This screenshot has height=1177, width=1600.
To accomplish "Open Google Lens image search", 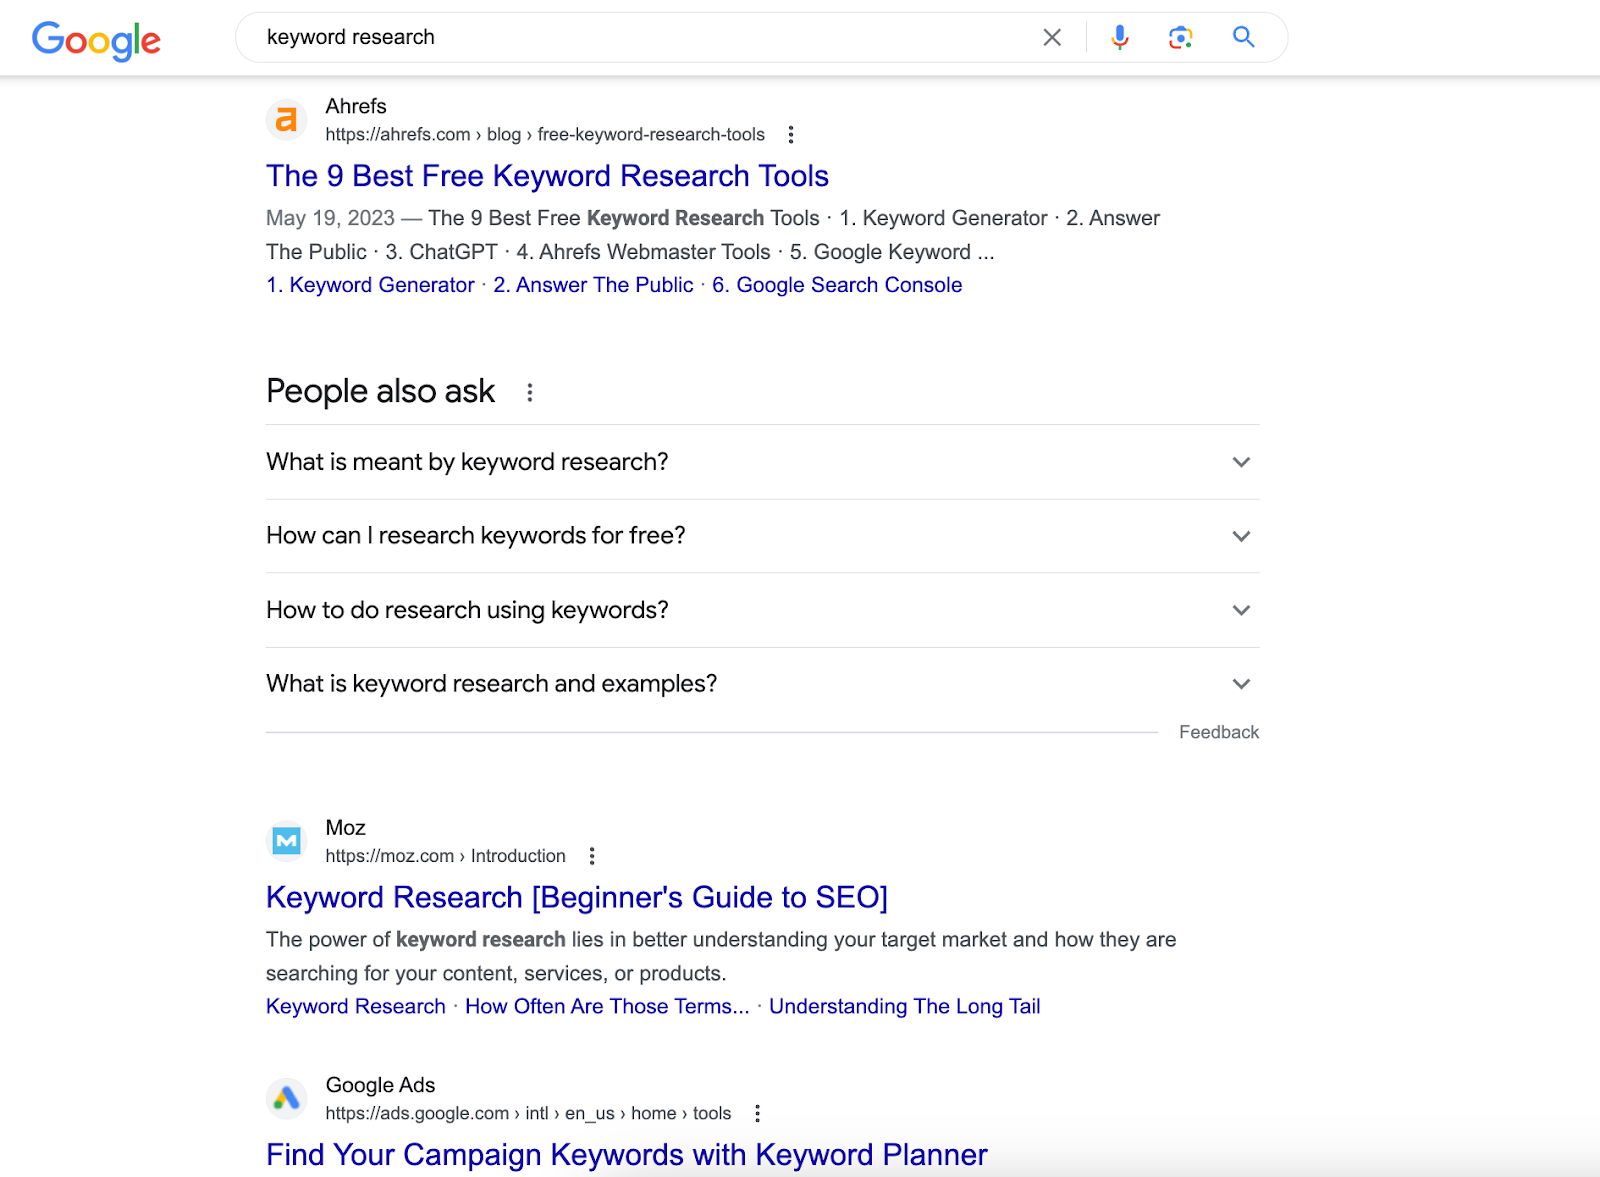I will pos(1180,37).
